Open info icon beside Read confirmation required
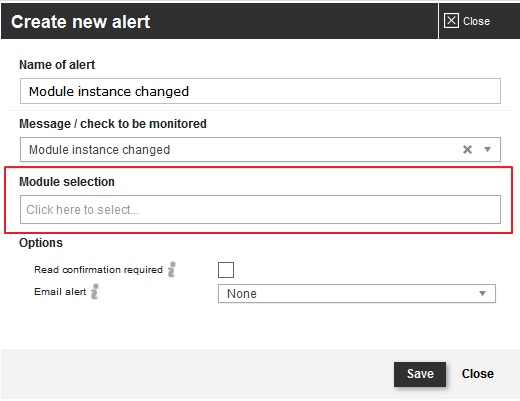The image size is (520, 401). pos(172,269)
